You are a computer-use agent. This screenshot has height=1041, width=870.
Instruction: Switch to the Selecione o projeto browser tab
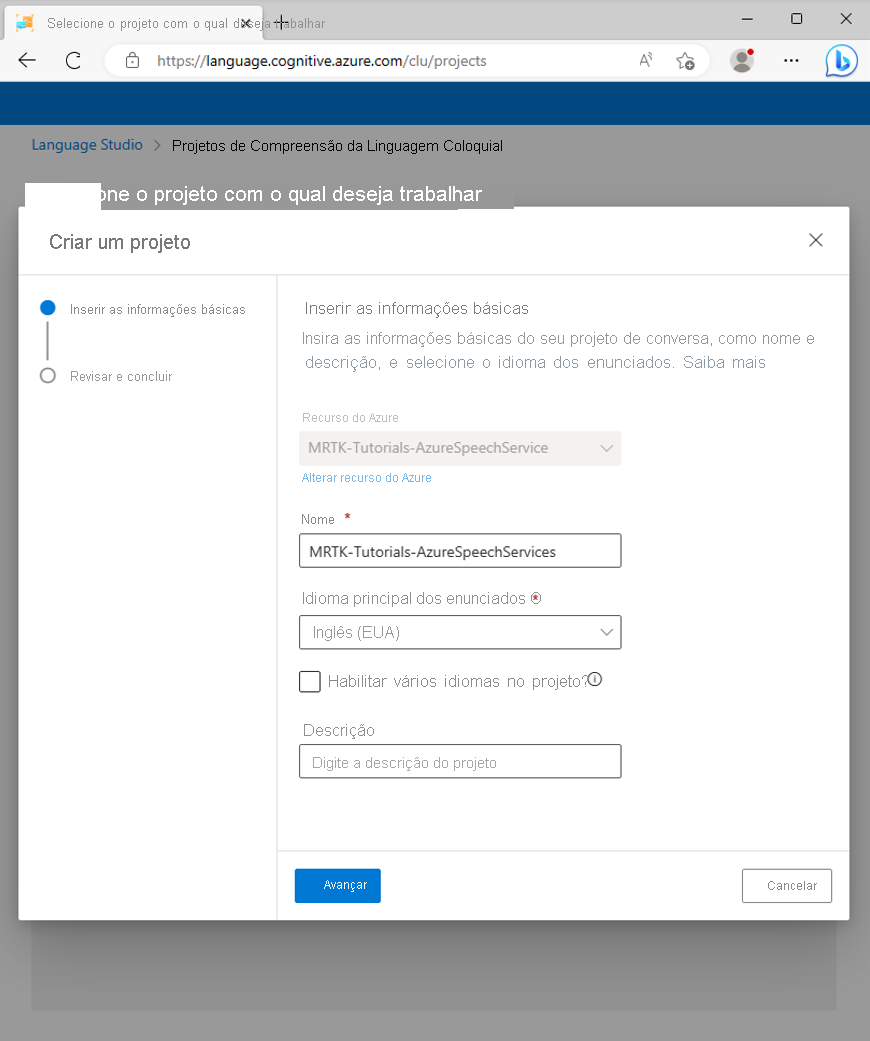click(133, 23)
